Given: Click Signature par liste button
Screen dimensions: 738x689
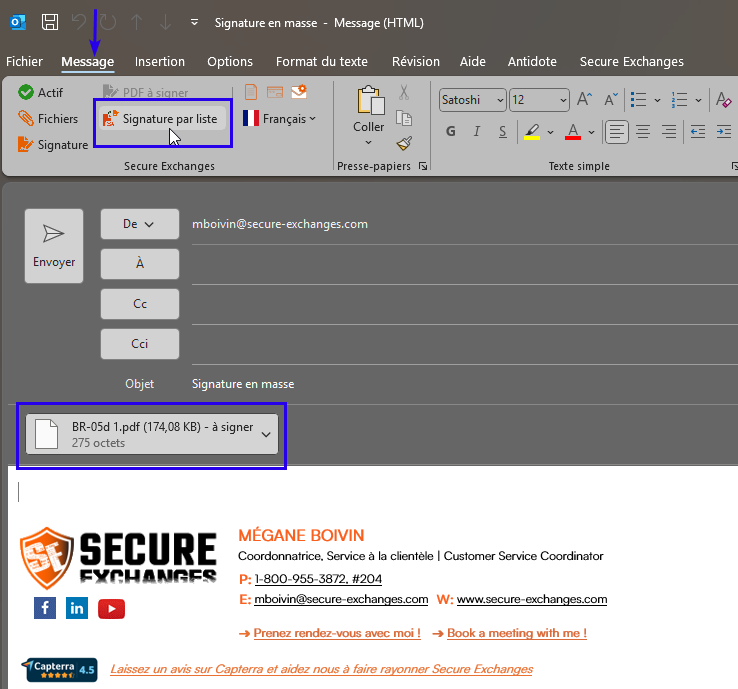Looking at the screenshot, I should 162,119.
